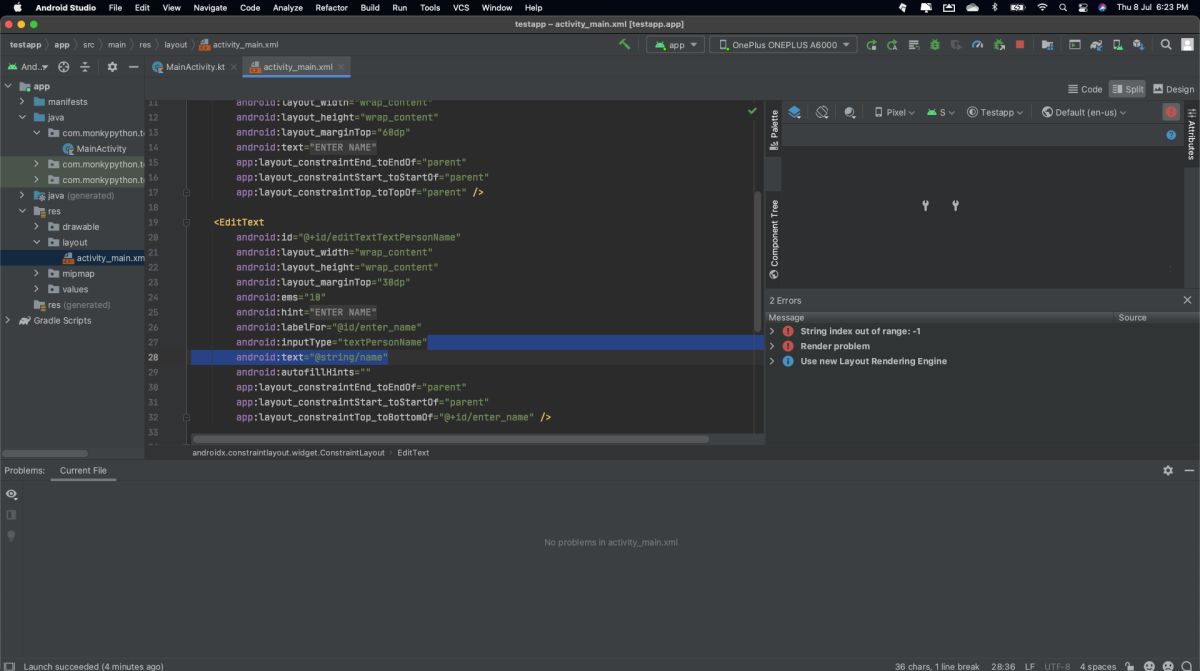
Task: Select MainActivity file in project tree
Action: pos(101,149)
